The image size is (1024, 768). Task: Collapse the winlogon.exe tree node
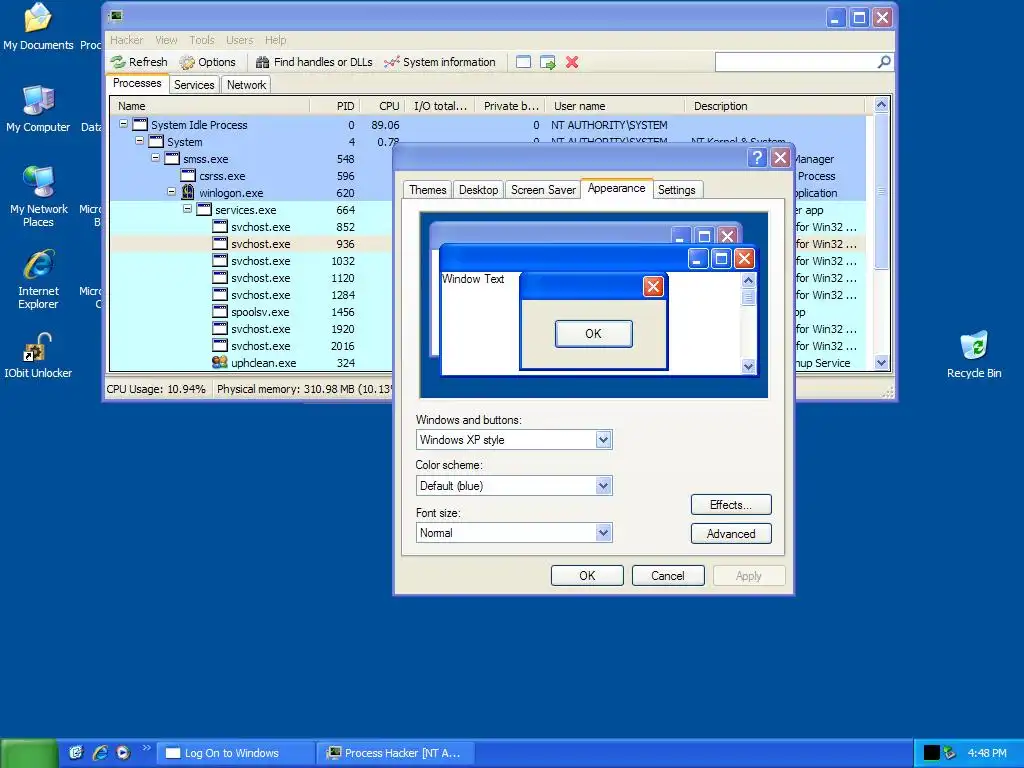click(x=171, y=192)
